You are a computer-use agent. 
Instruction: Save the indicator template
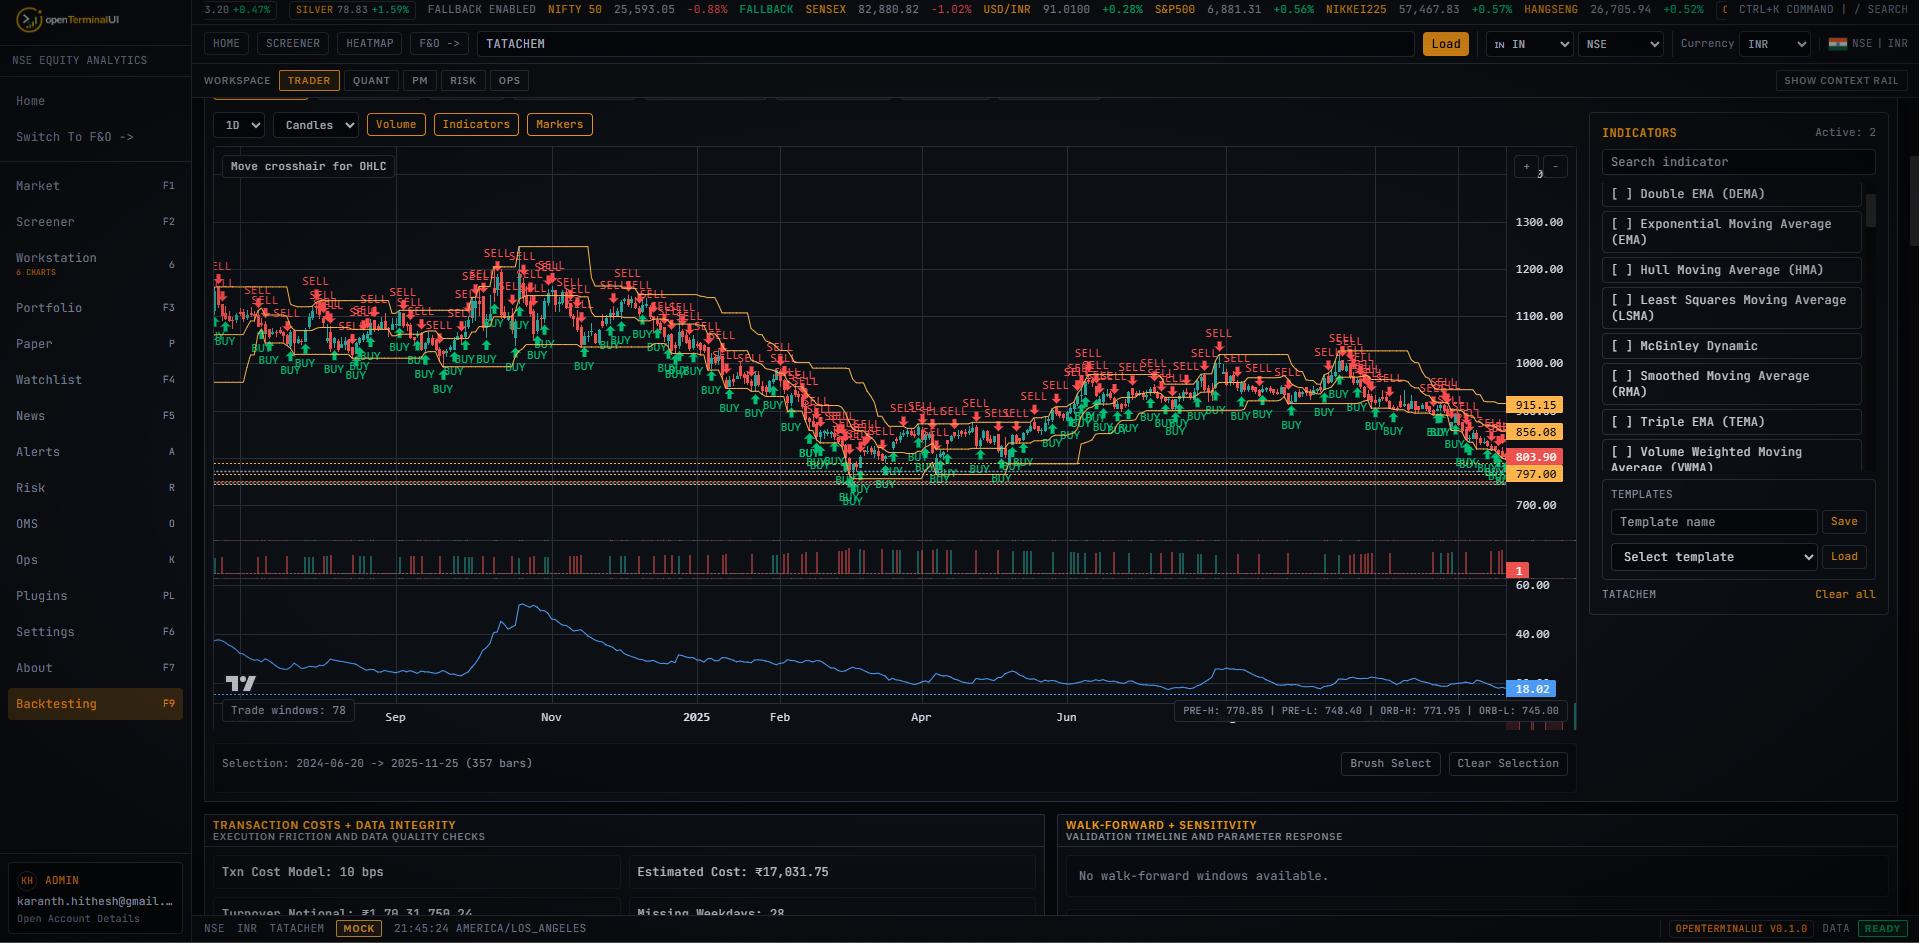(x=1843, y=522)
